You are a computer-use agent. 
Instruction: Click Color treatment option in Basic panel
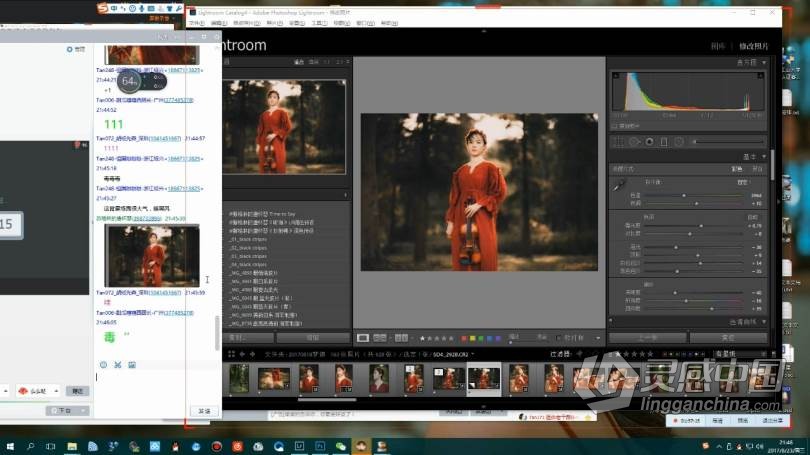tap(737, 169)
